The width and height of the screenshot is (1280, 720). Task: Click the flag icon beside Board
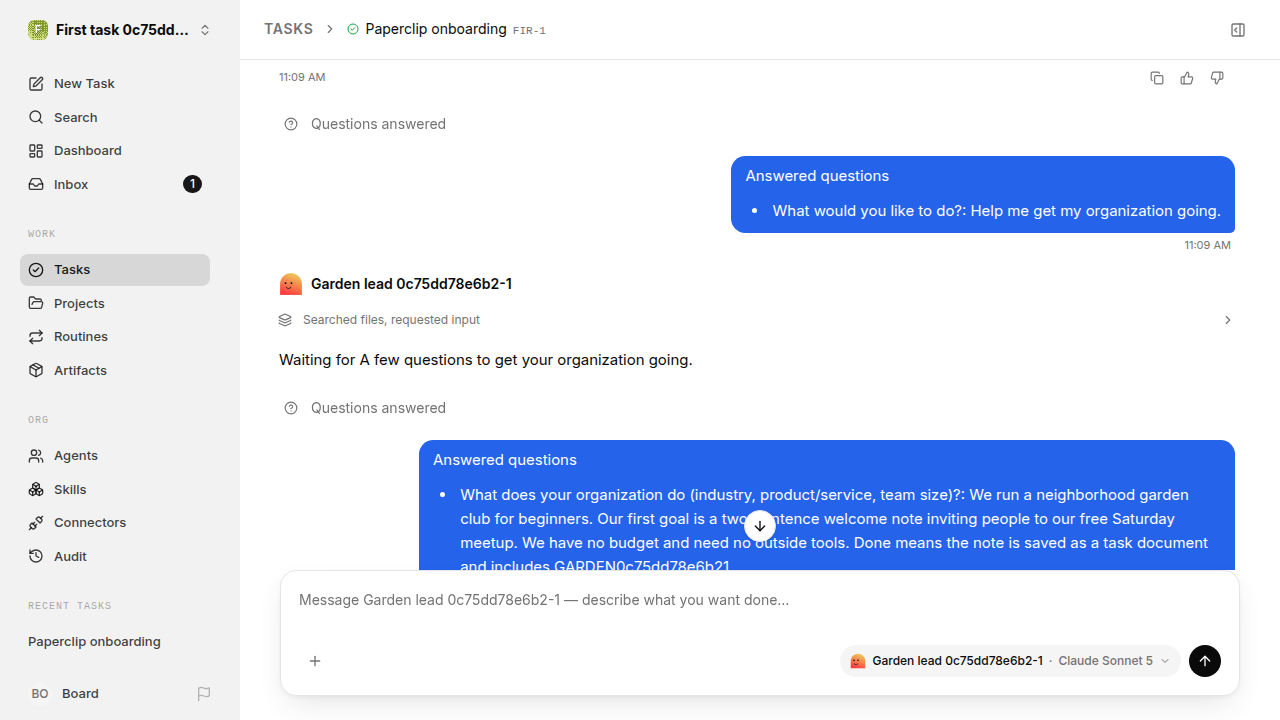204,694
